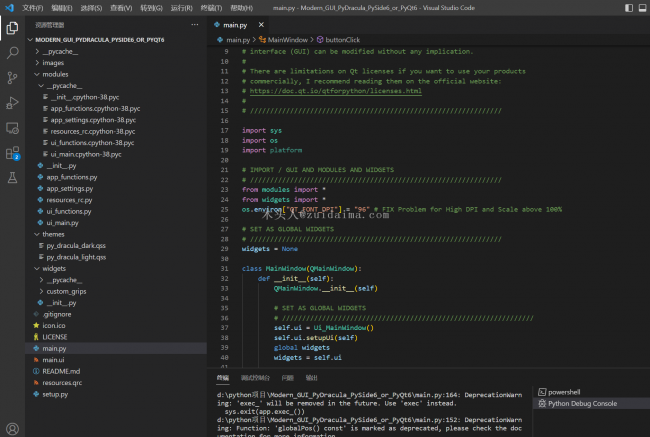Collapse the widgets folder
The width and height of the screenshot is (650, 437).
tap(55, 268)
